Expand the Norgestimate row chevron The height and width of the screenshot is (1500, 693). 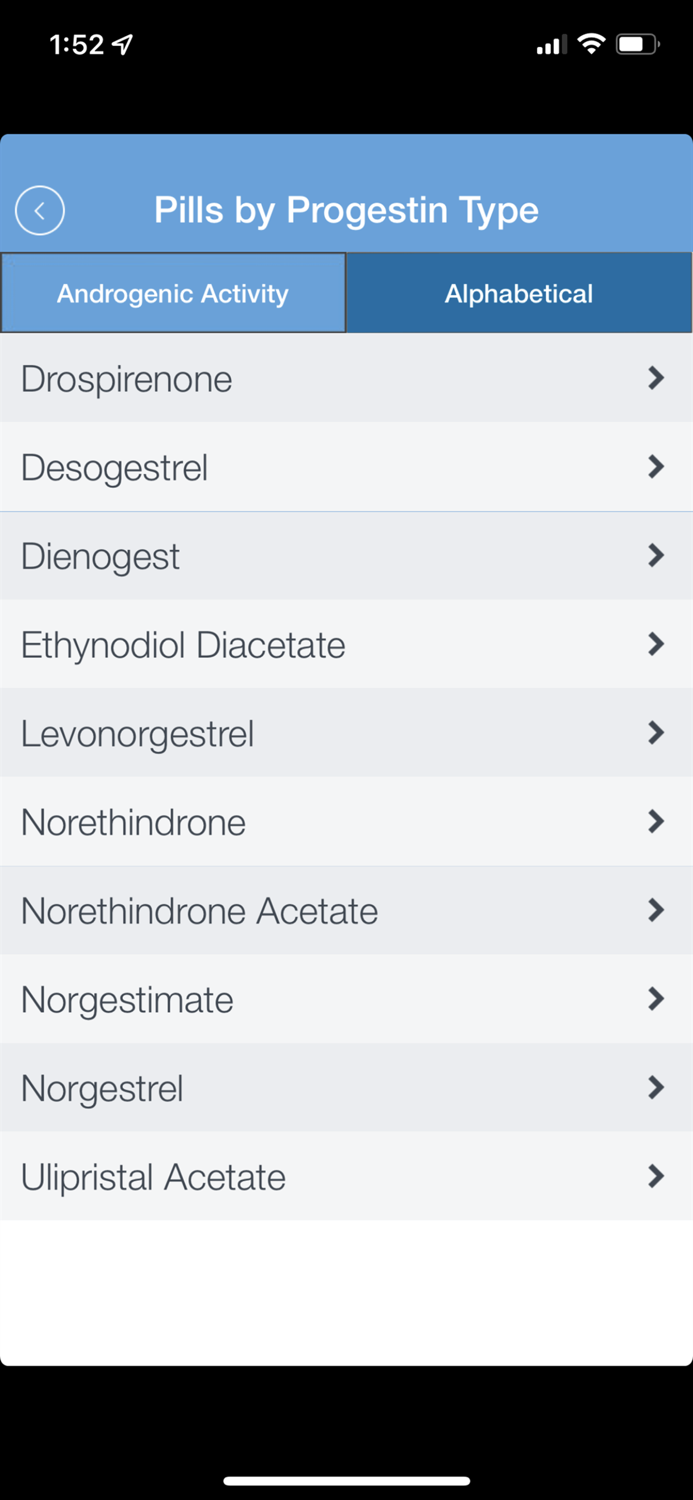pyautogui.click(x=656, y=999)
